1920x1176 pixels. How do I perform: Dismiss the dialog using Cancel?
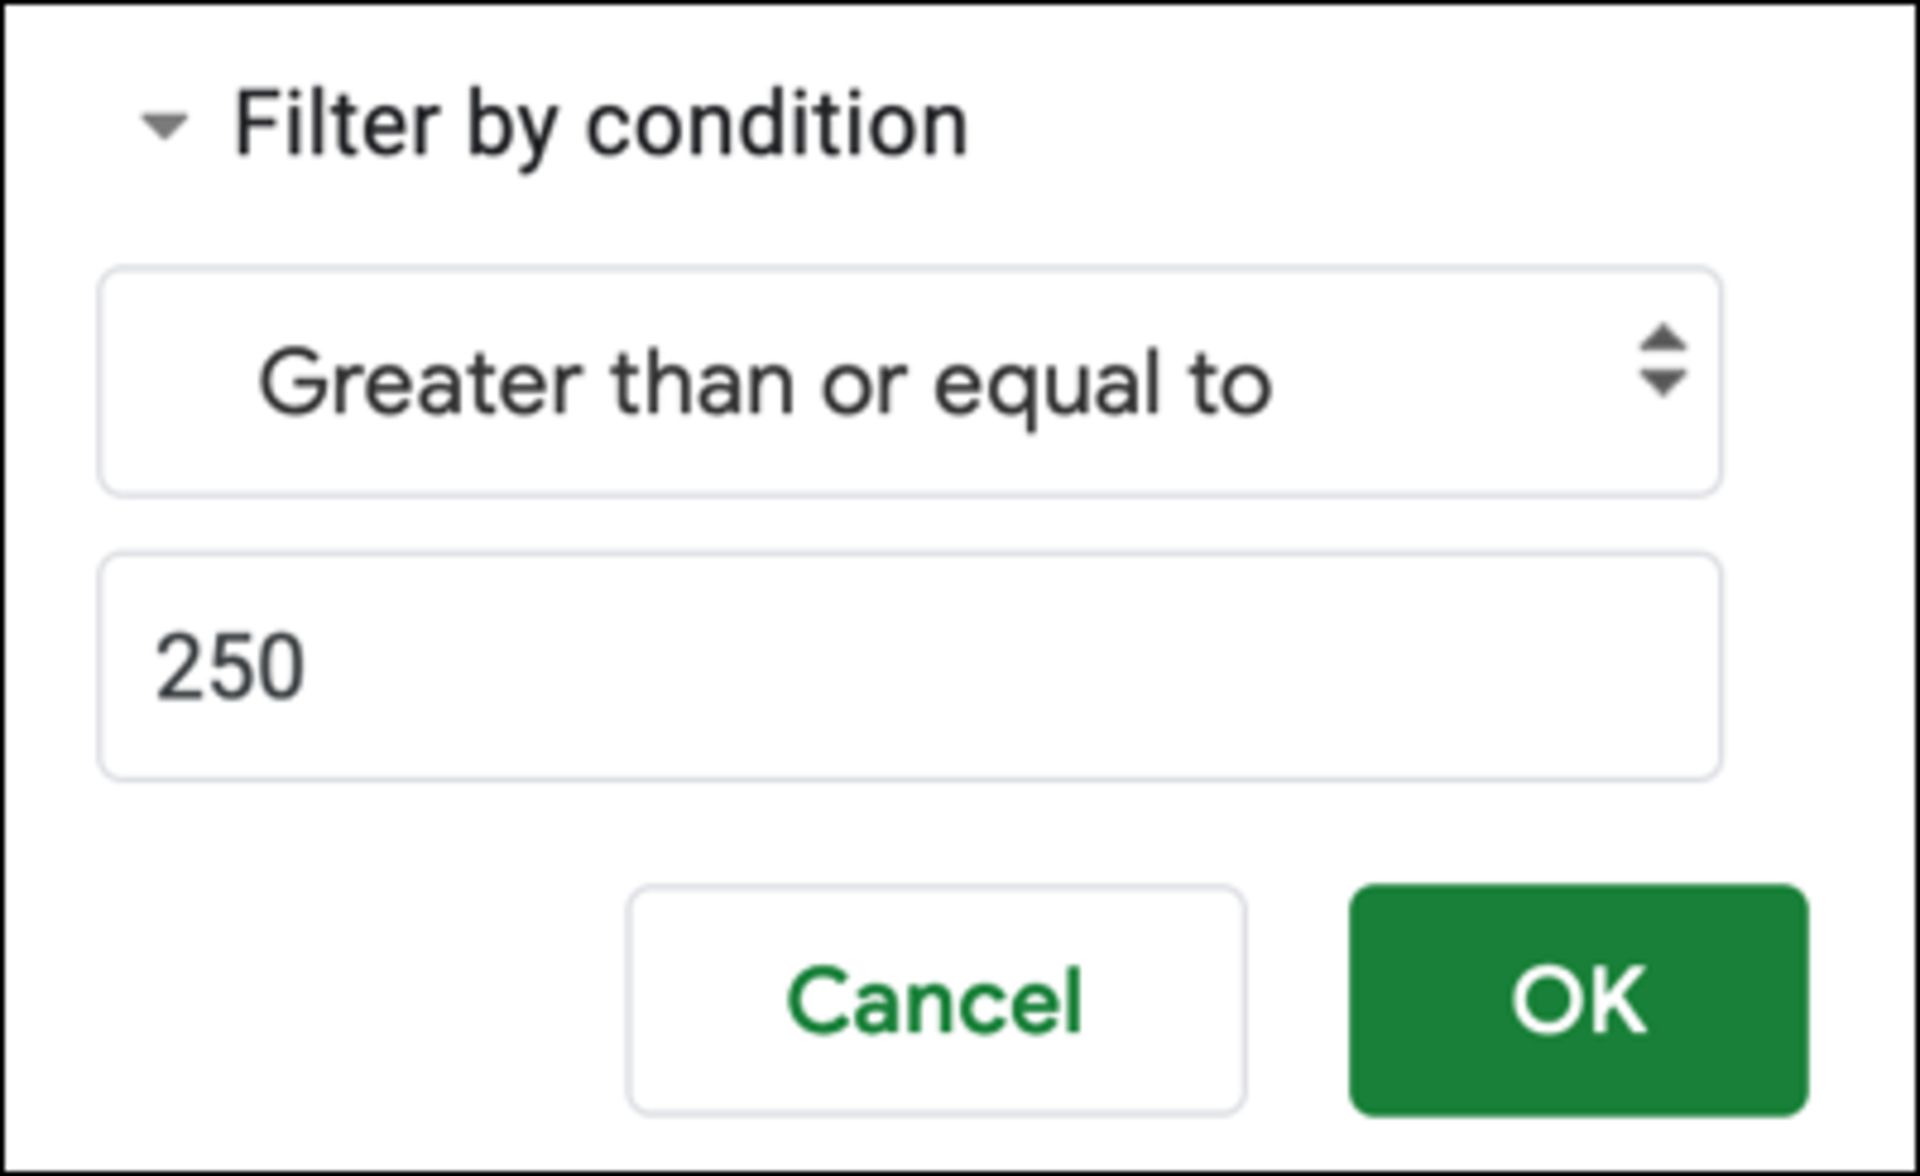click(x=936, y=1000)
